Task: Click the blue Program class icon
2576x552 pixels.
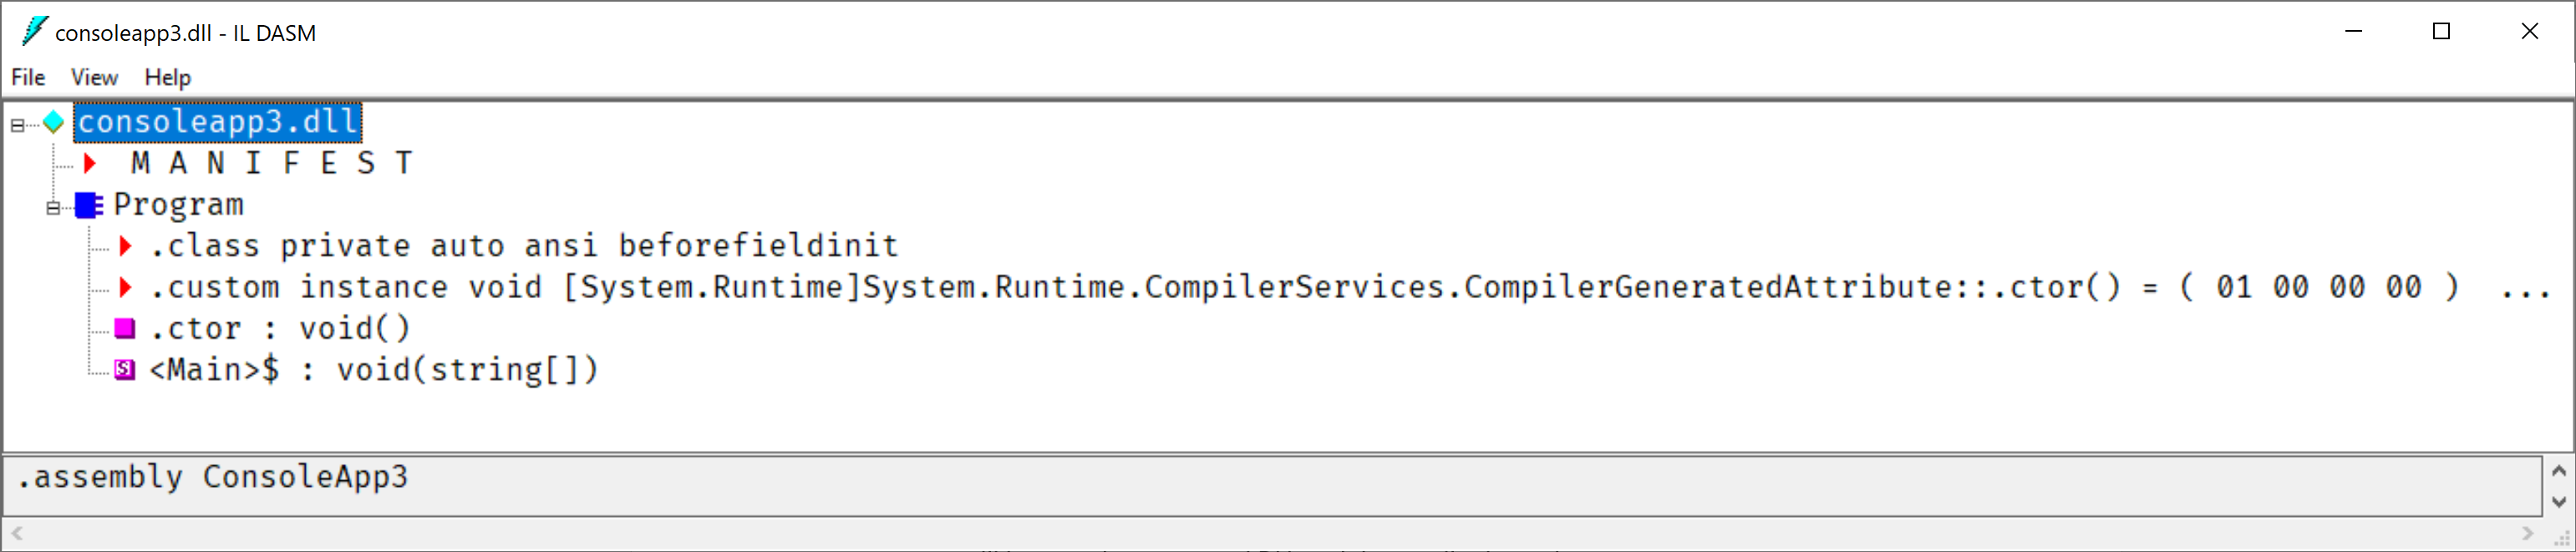Action: tap(89, 205)
